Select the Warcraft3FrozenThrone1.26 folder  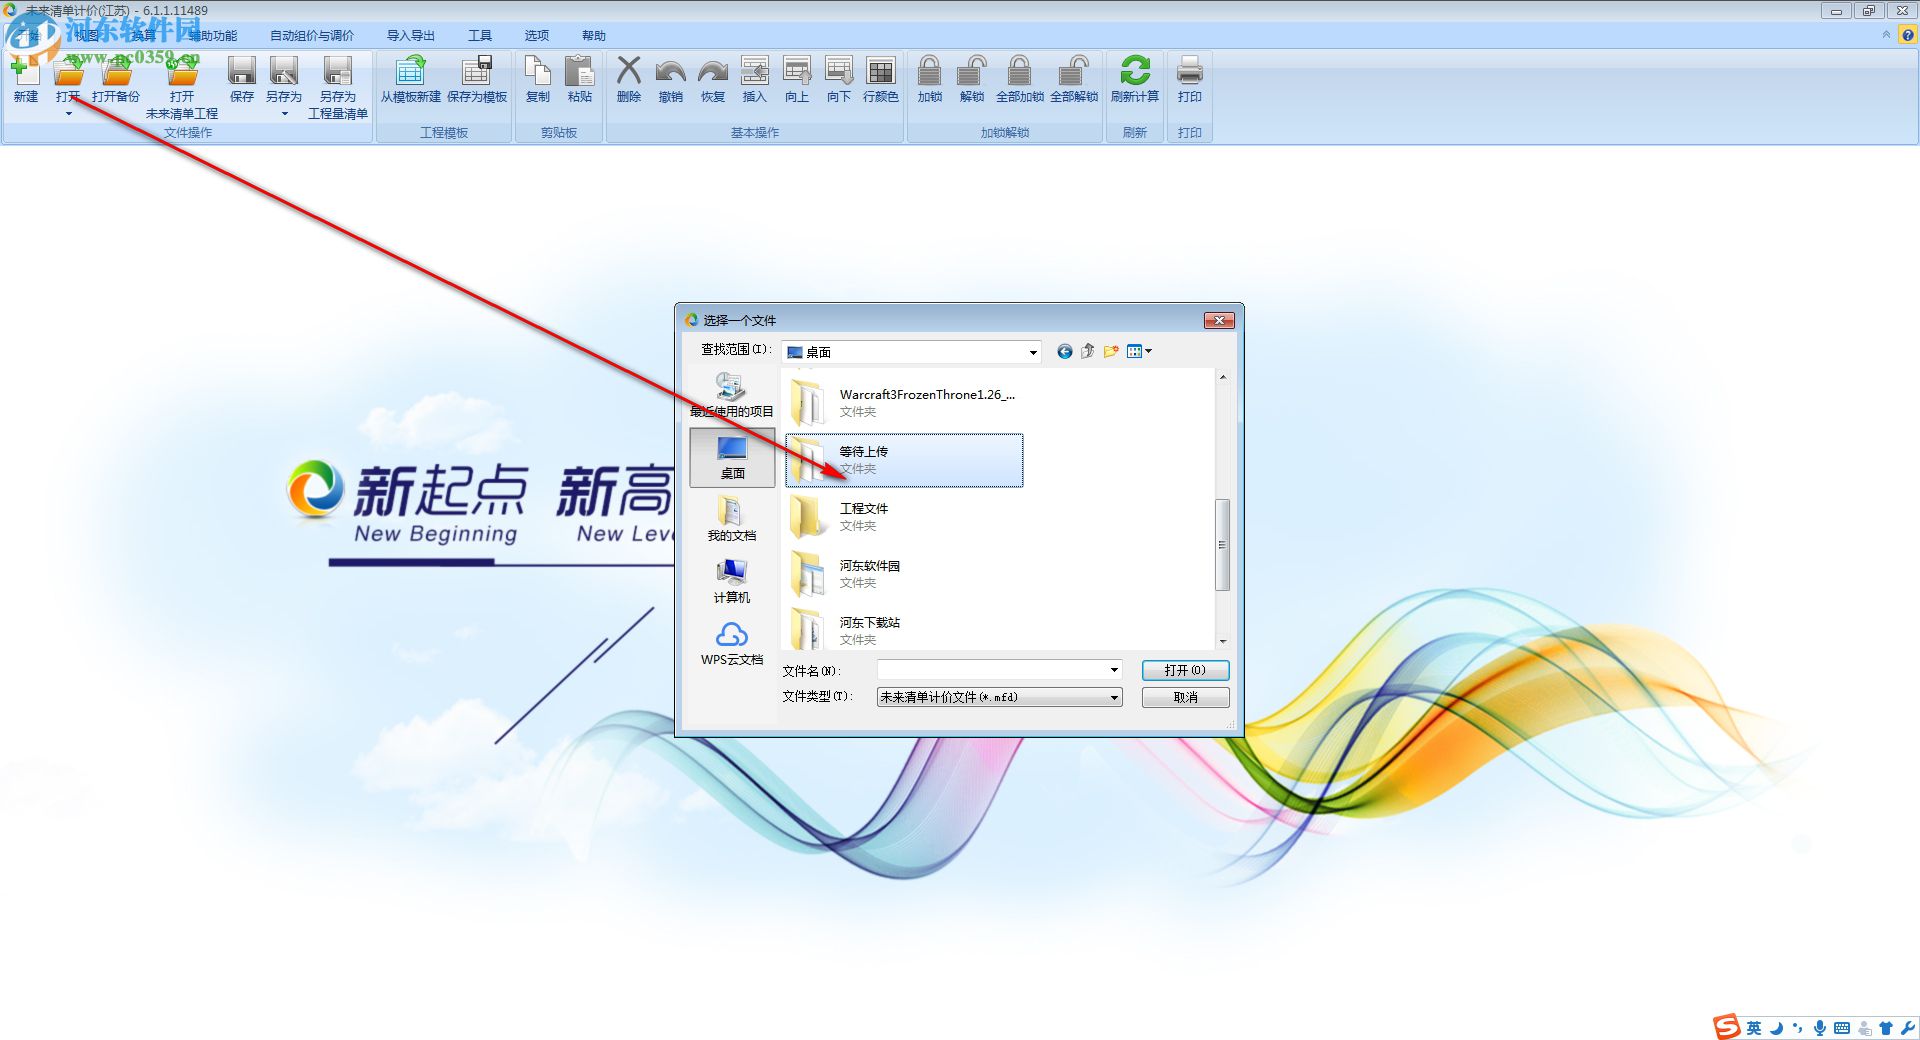click(x=904, y=402)
